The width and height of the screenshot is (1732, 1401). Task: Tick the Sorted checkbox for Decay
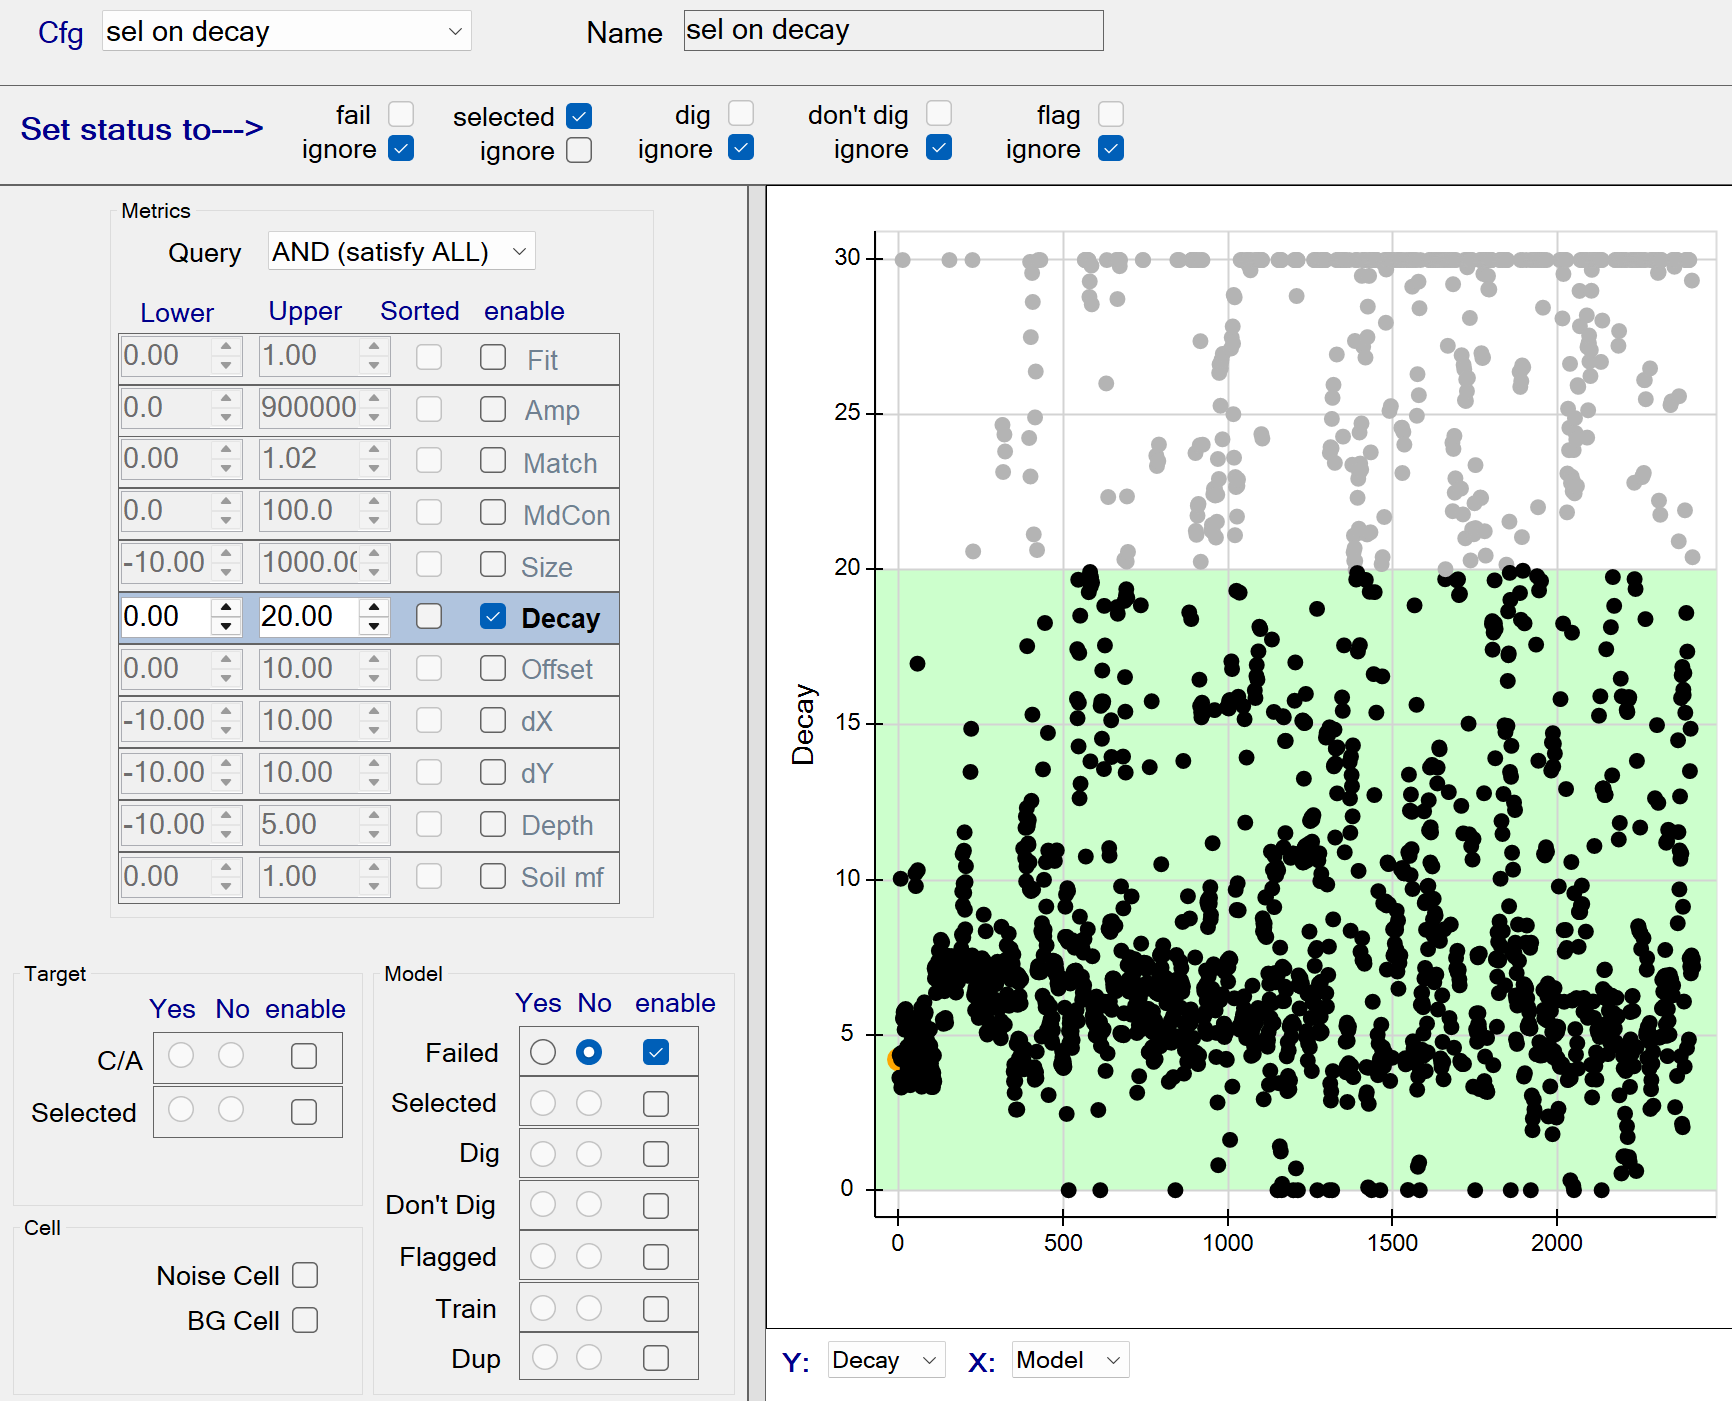click(x=429, y=616)
